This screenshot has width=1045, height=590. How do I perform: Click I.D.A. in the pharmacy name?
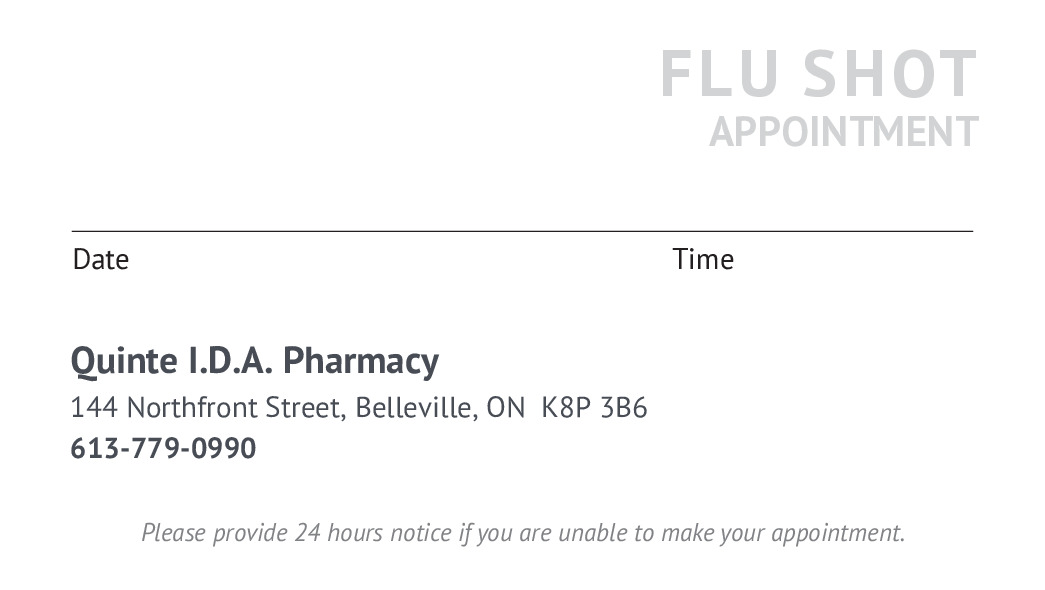[x=230, y=361]
